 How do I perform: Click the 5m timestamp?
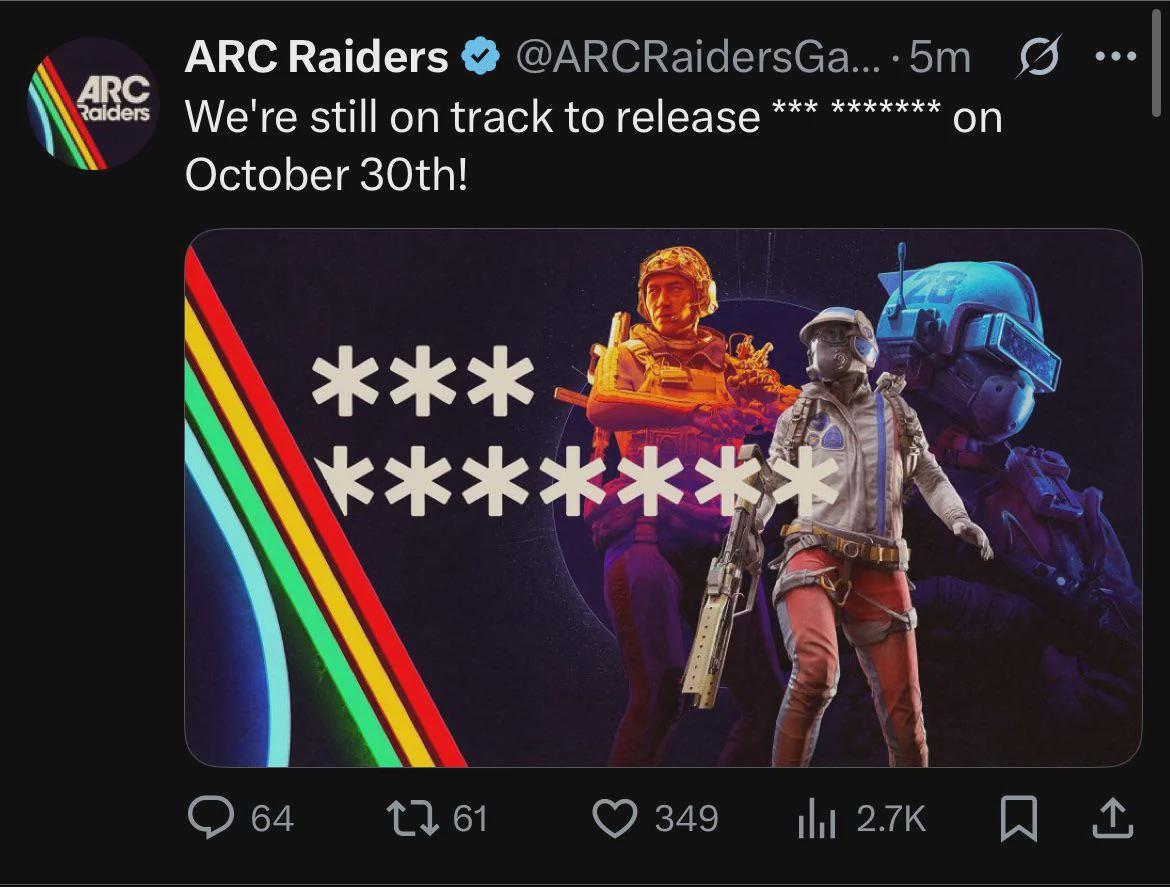[940, 57]
